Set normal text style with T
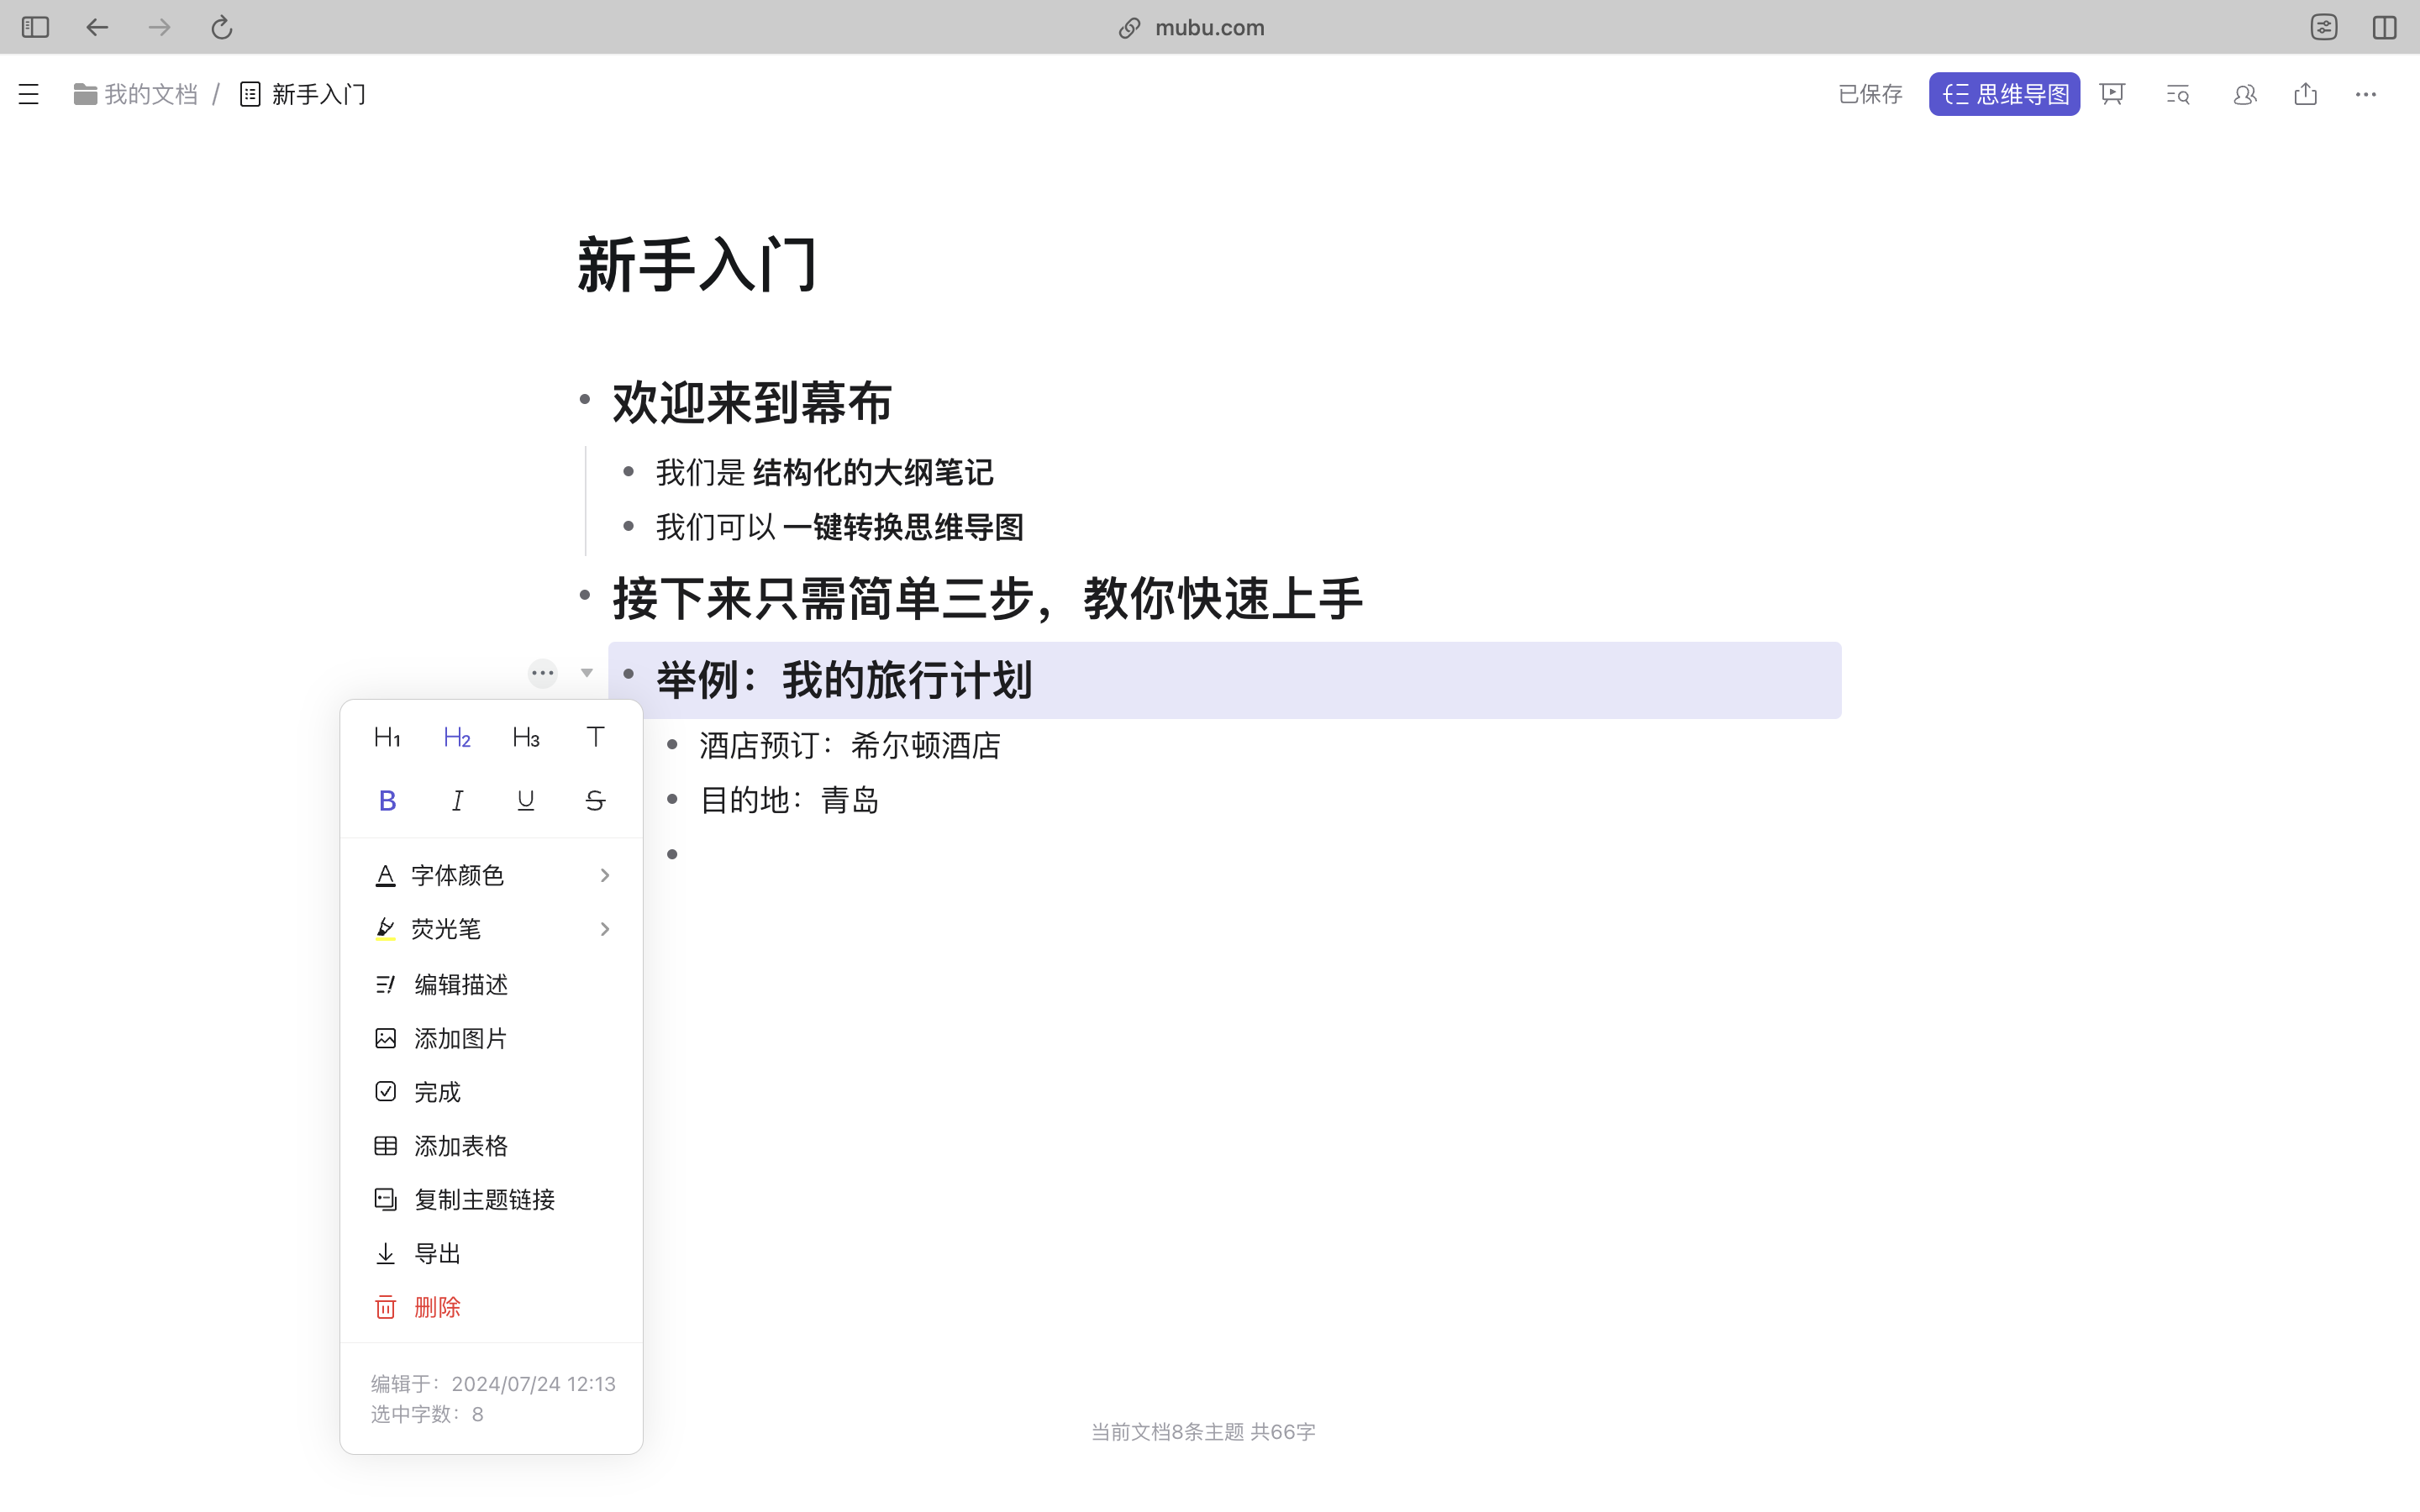 (595, 738)
